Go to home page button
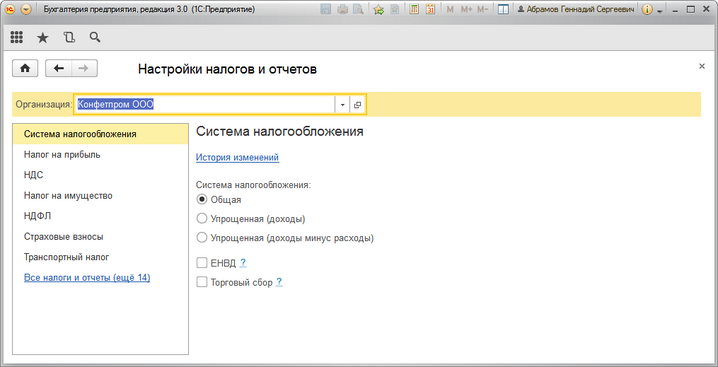This screenshot has width=718, height=367. (25, 68)
